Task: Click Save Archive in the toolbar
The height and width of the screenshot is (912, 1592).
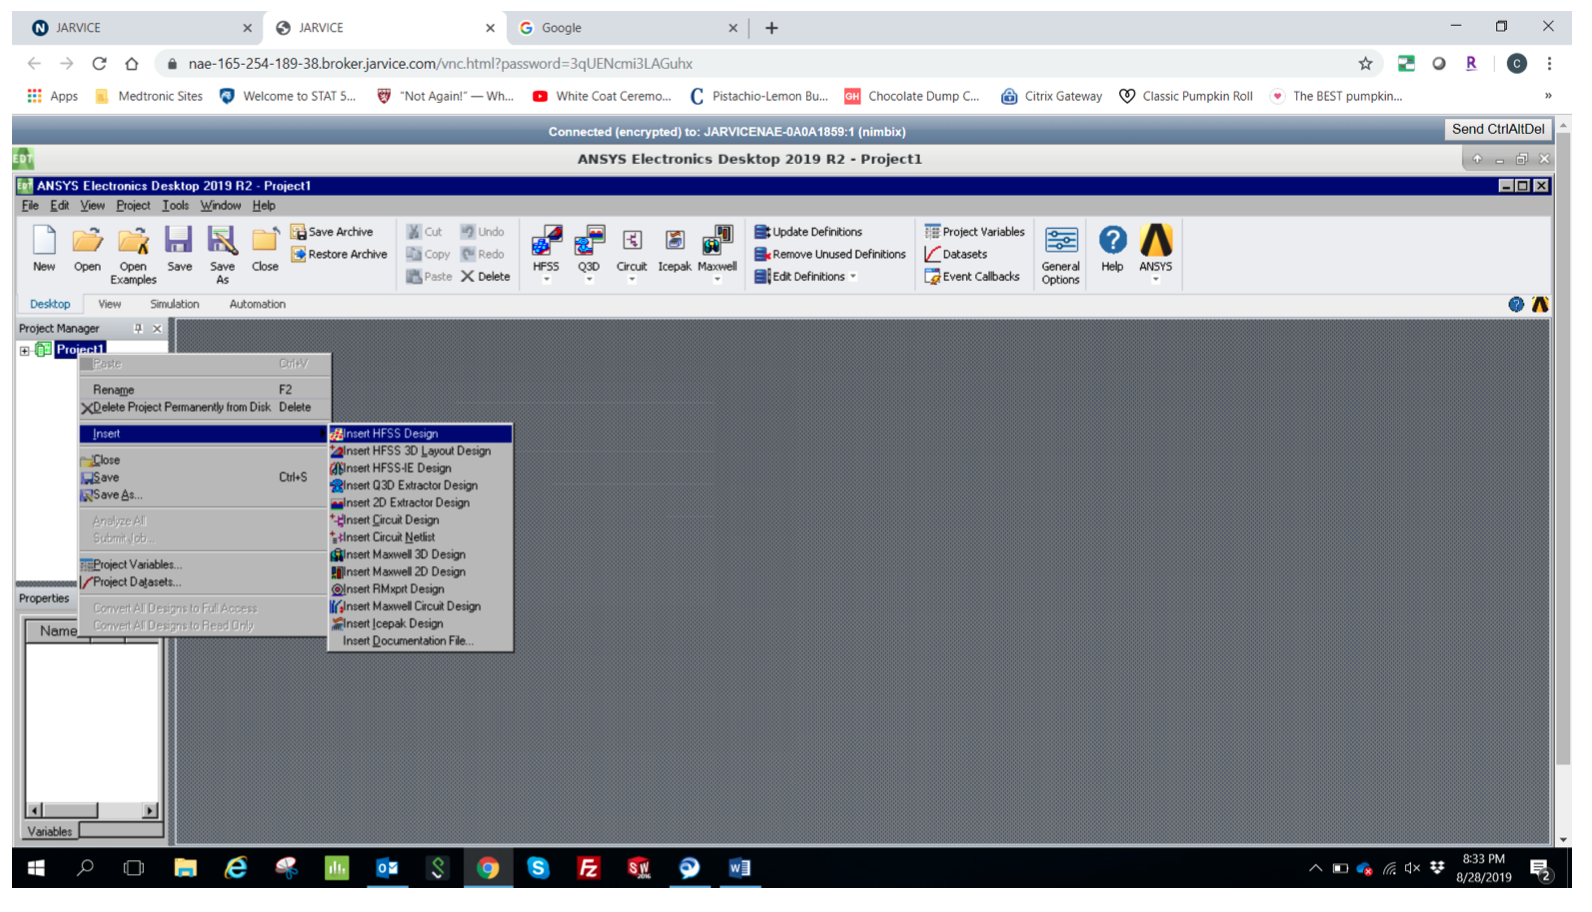Action: pyautogui.click(x=332, y=232)
